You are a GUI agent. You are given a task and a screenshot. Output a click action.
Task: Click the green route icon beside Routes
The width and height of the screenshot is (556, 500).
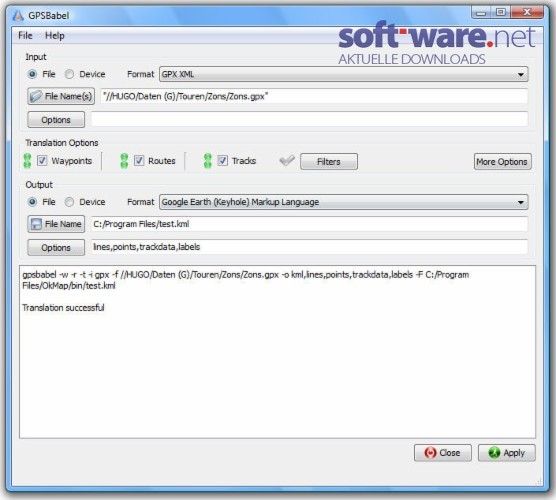(124, 161)
